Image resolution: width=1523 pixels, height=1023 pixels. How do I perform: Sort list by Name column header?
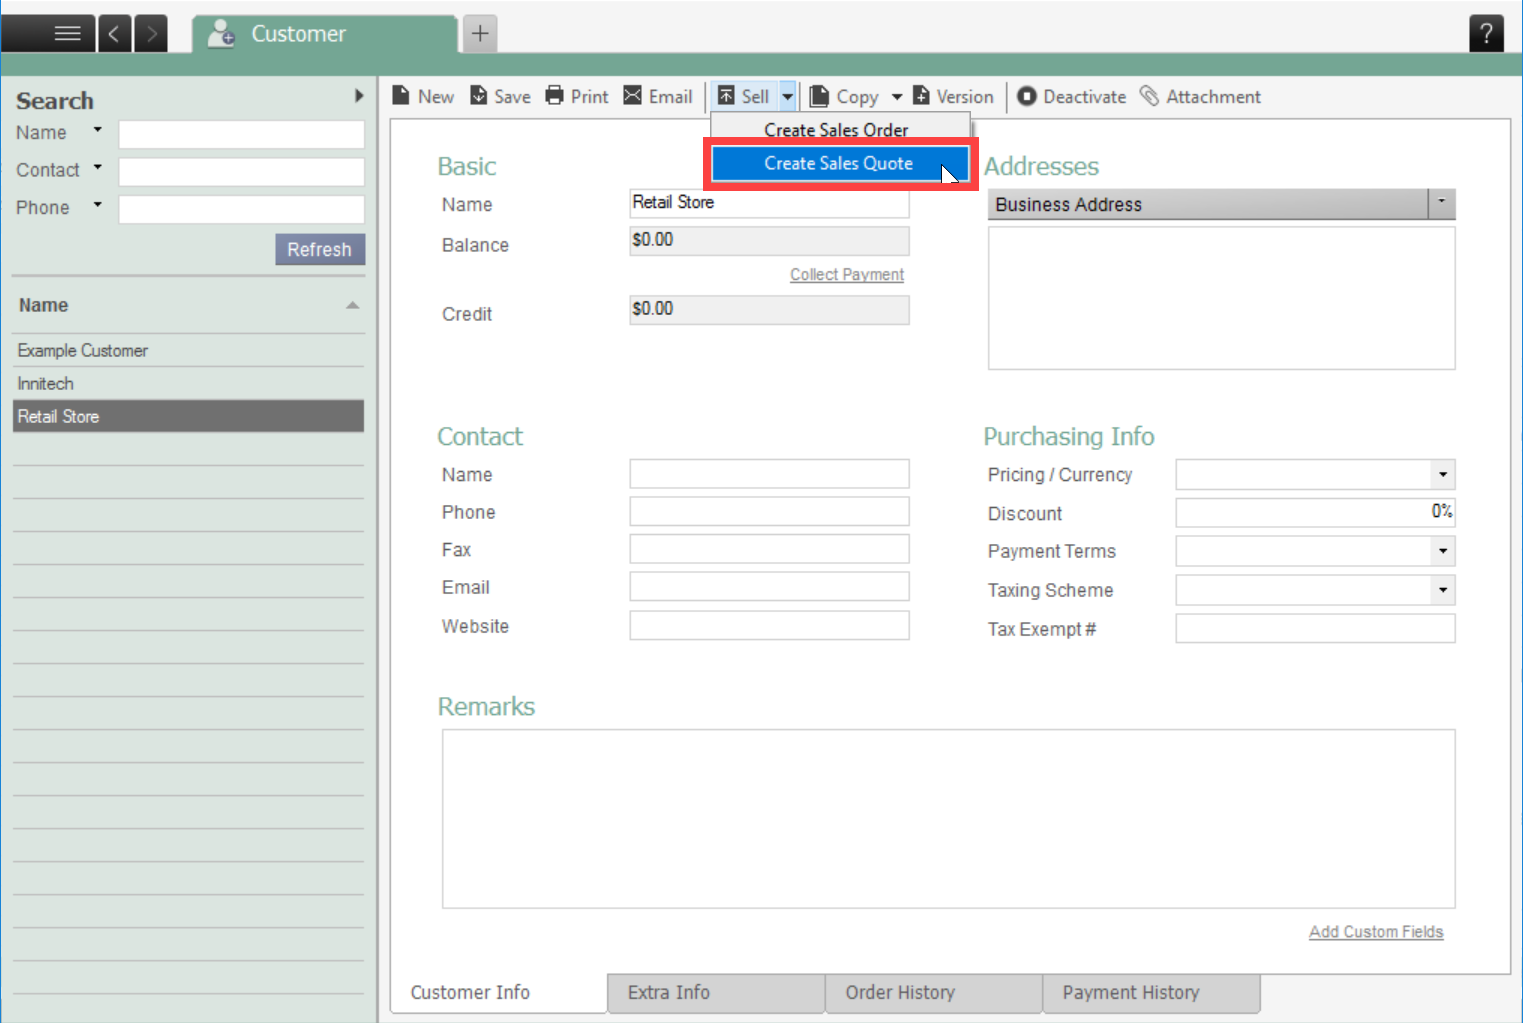(188, 305)
